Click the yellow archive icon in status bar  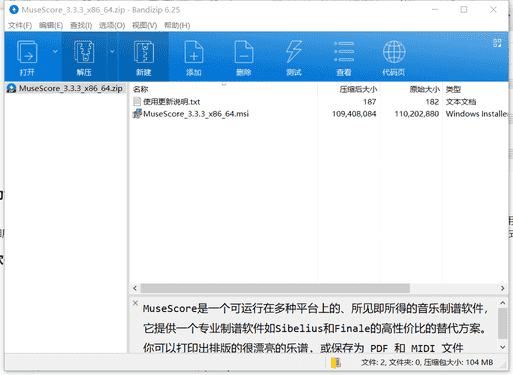tap(336, 363)
